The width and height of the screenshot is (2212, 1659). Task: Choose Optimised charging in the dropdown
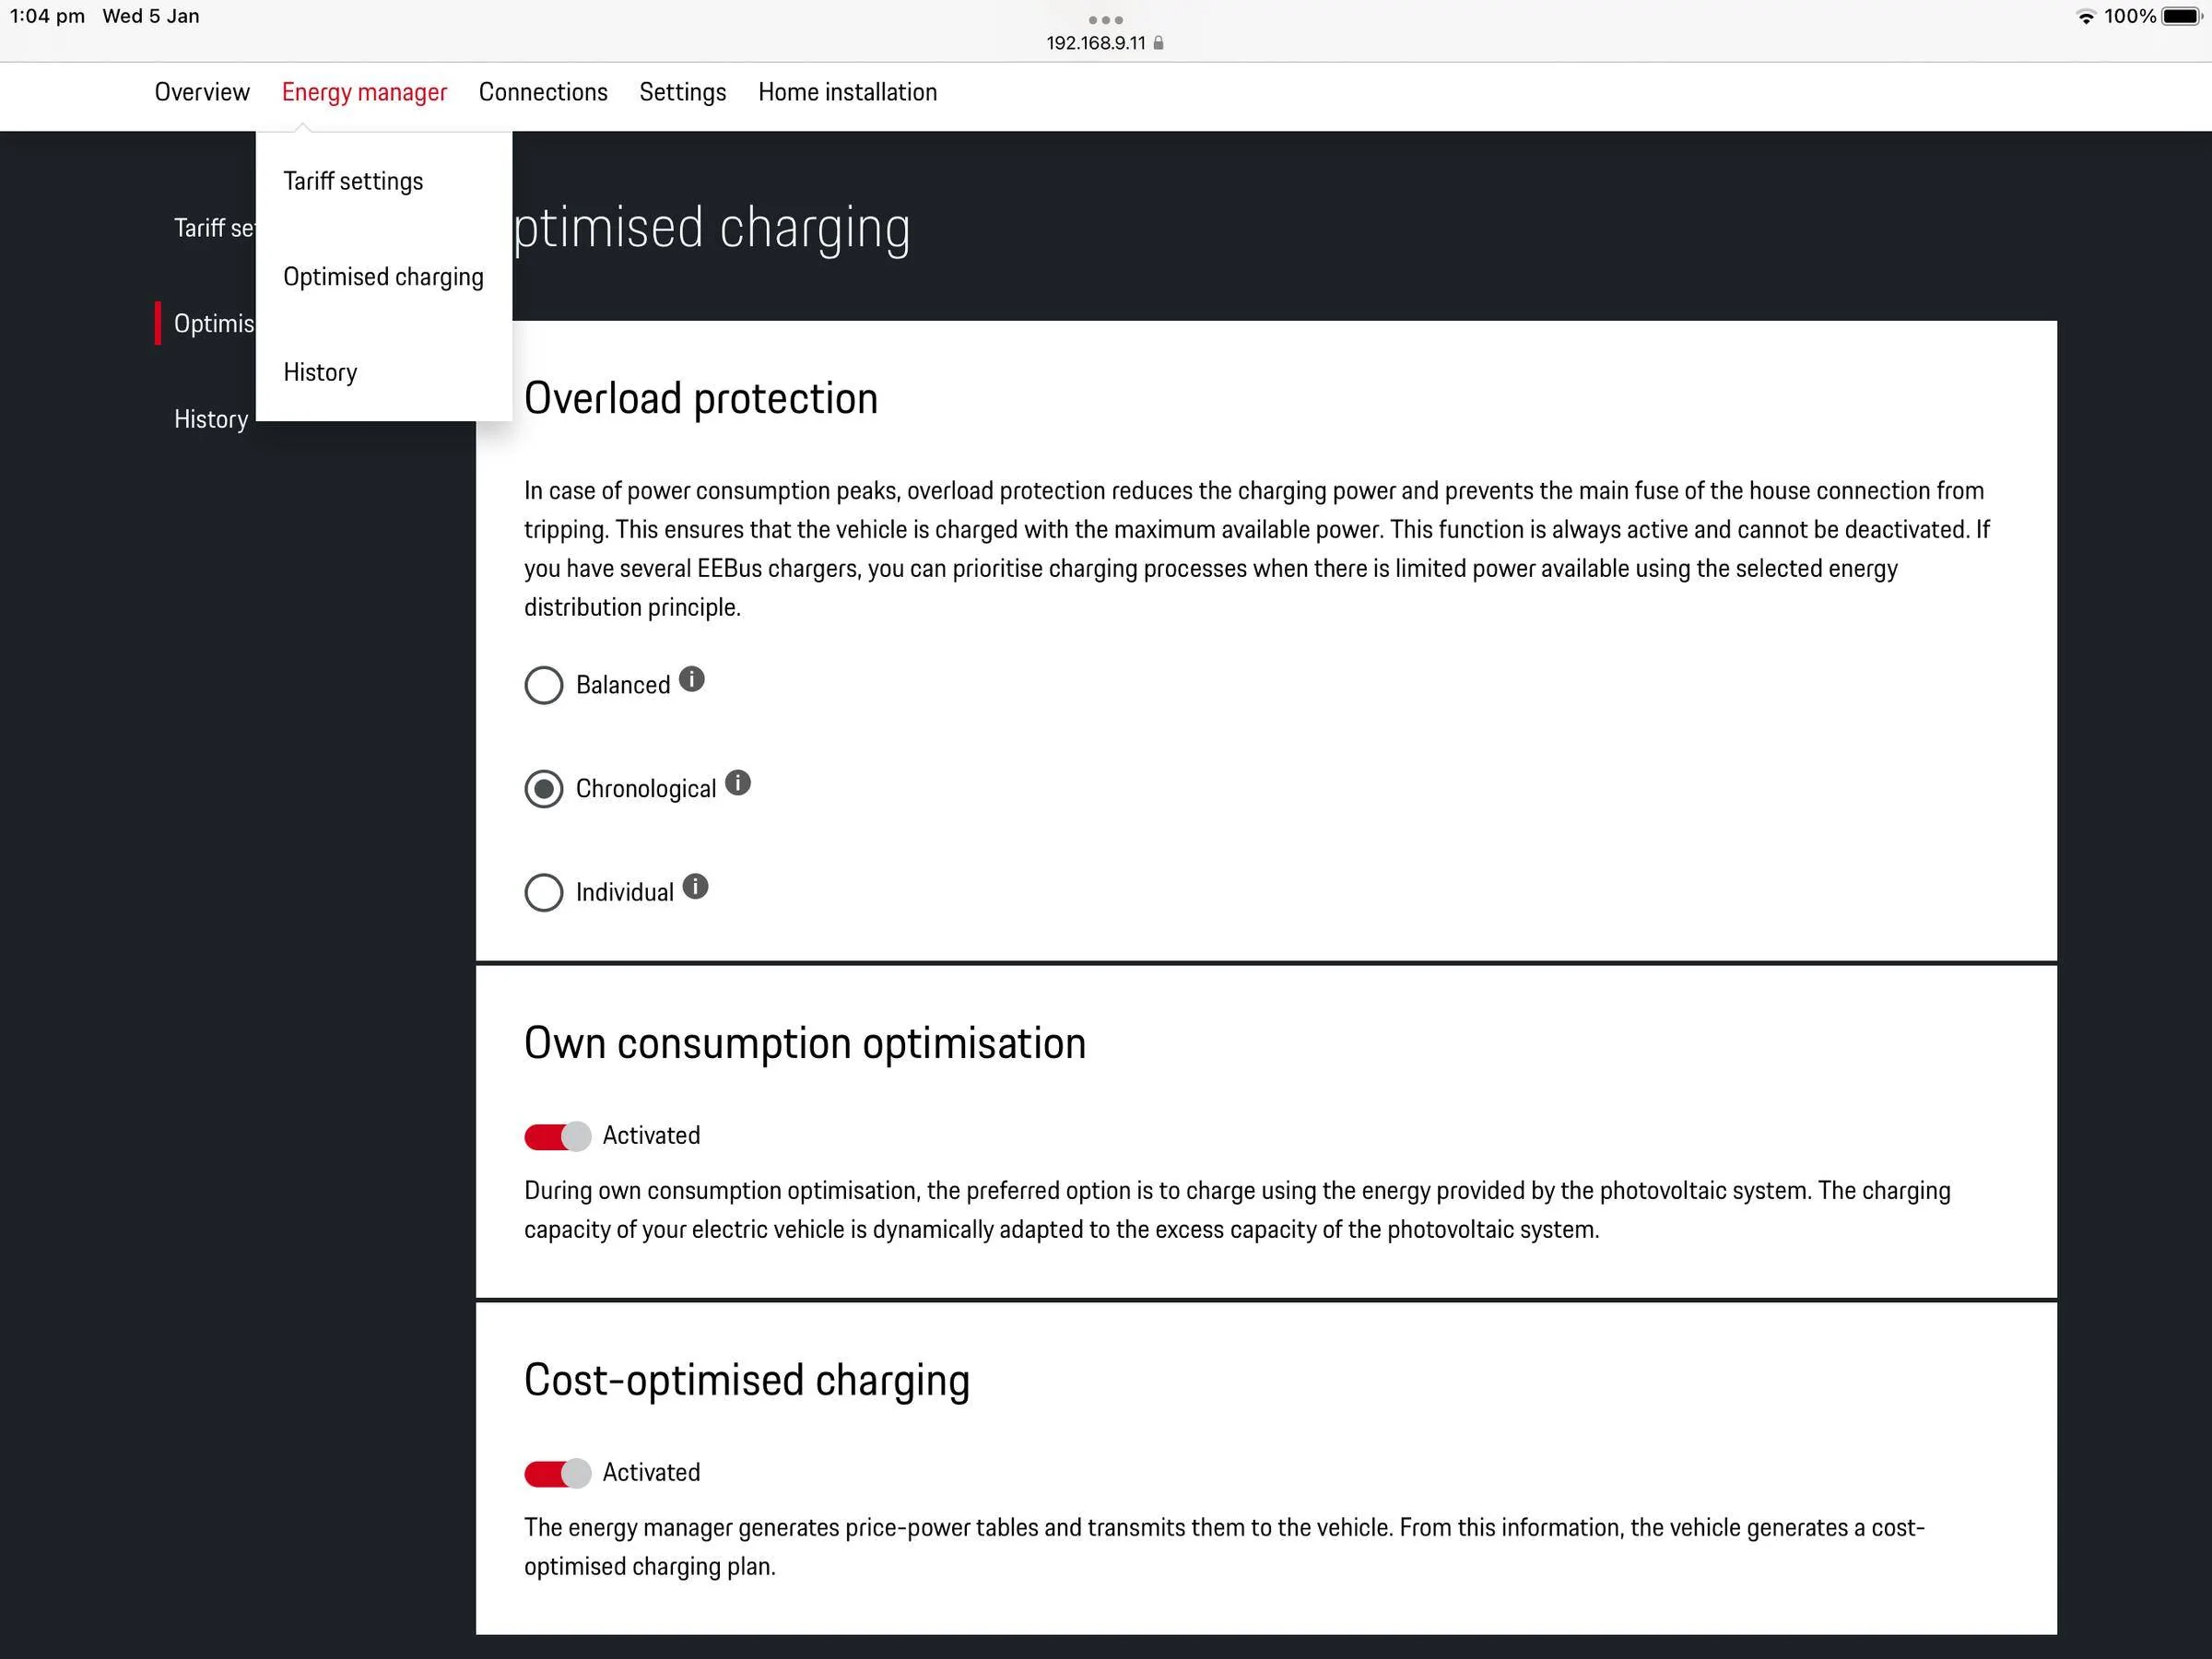point(384,277)
